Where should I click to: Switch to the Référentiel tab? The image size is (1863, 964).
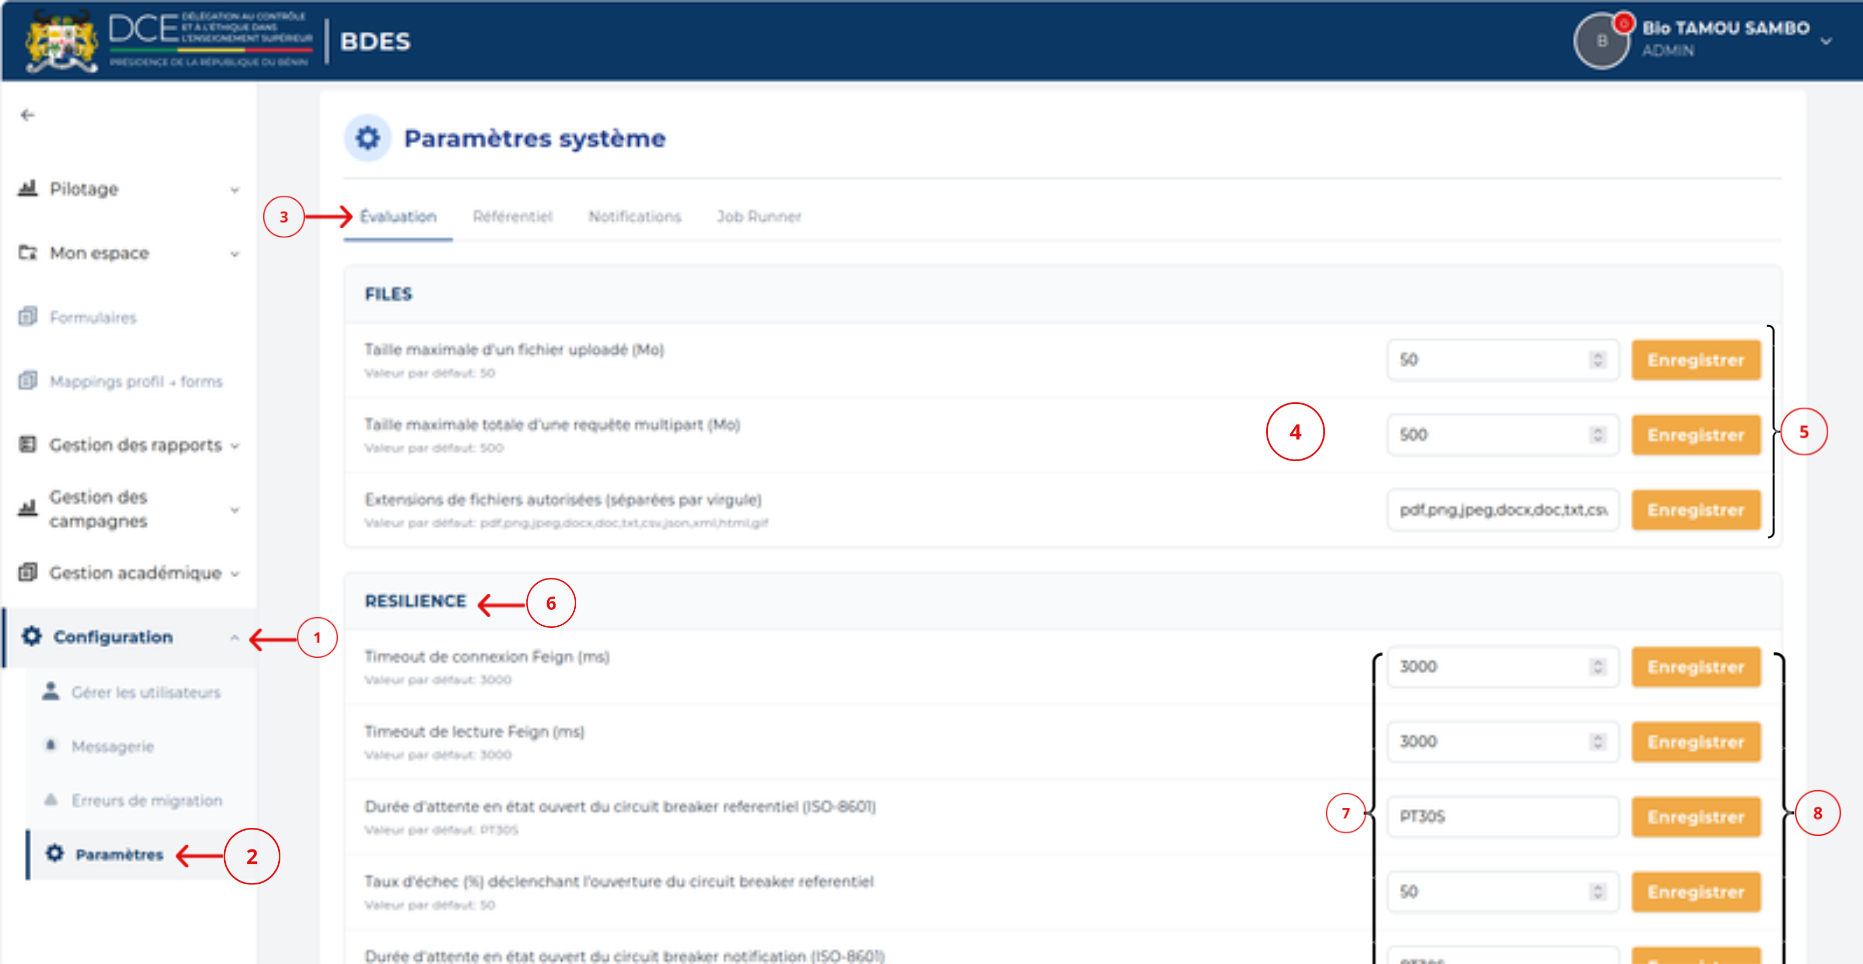(x=512, y=216)
